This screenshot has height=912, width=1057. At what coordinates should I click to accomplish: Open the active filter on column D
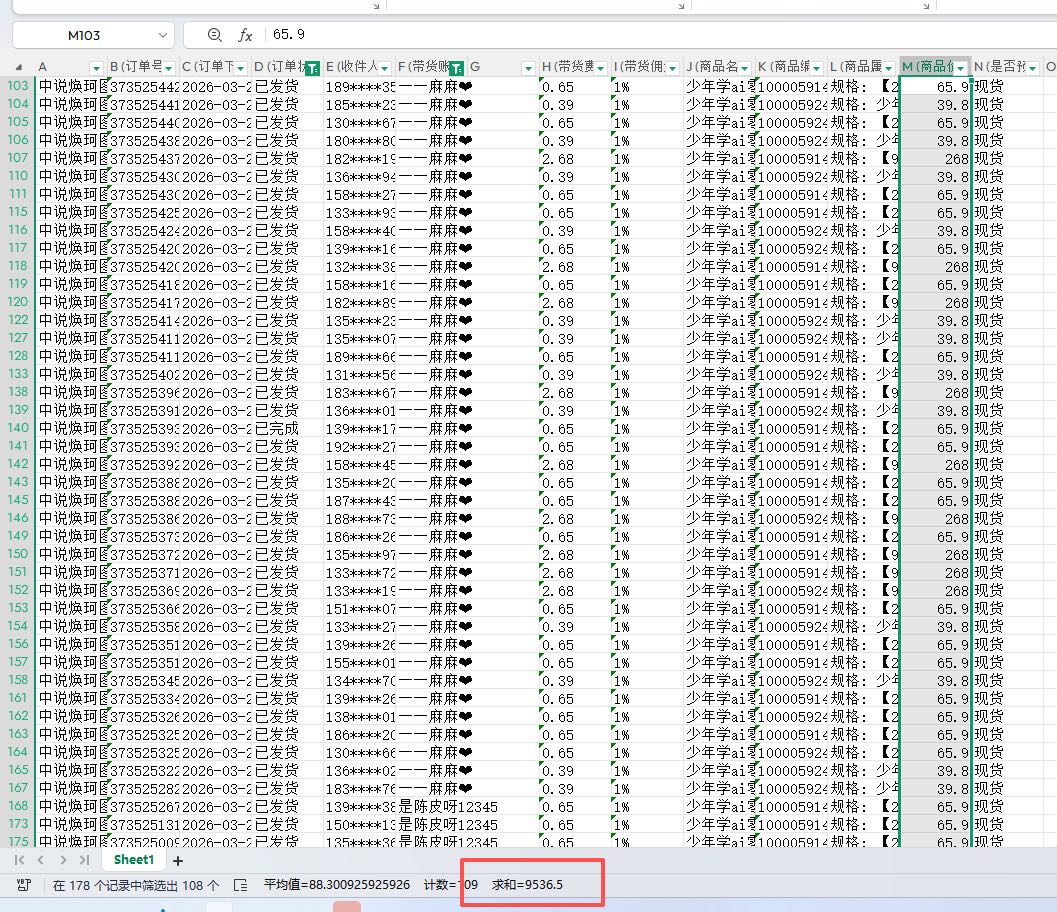tap(312, 68)
